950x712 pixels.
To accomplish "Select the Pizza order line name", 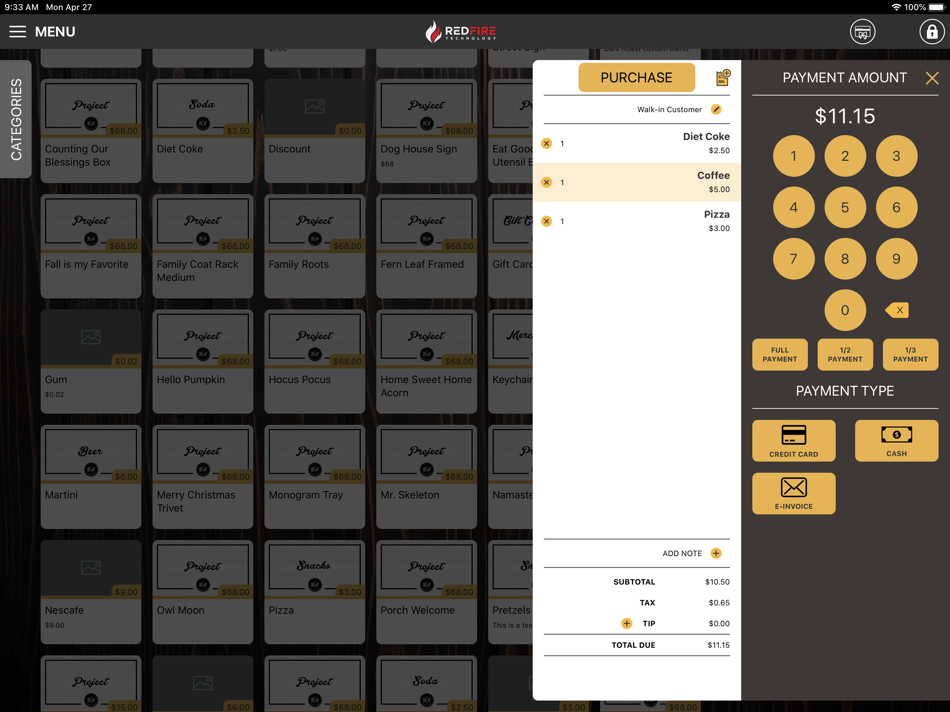I will tap(717, 215).
